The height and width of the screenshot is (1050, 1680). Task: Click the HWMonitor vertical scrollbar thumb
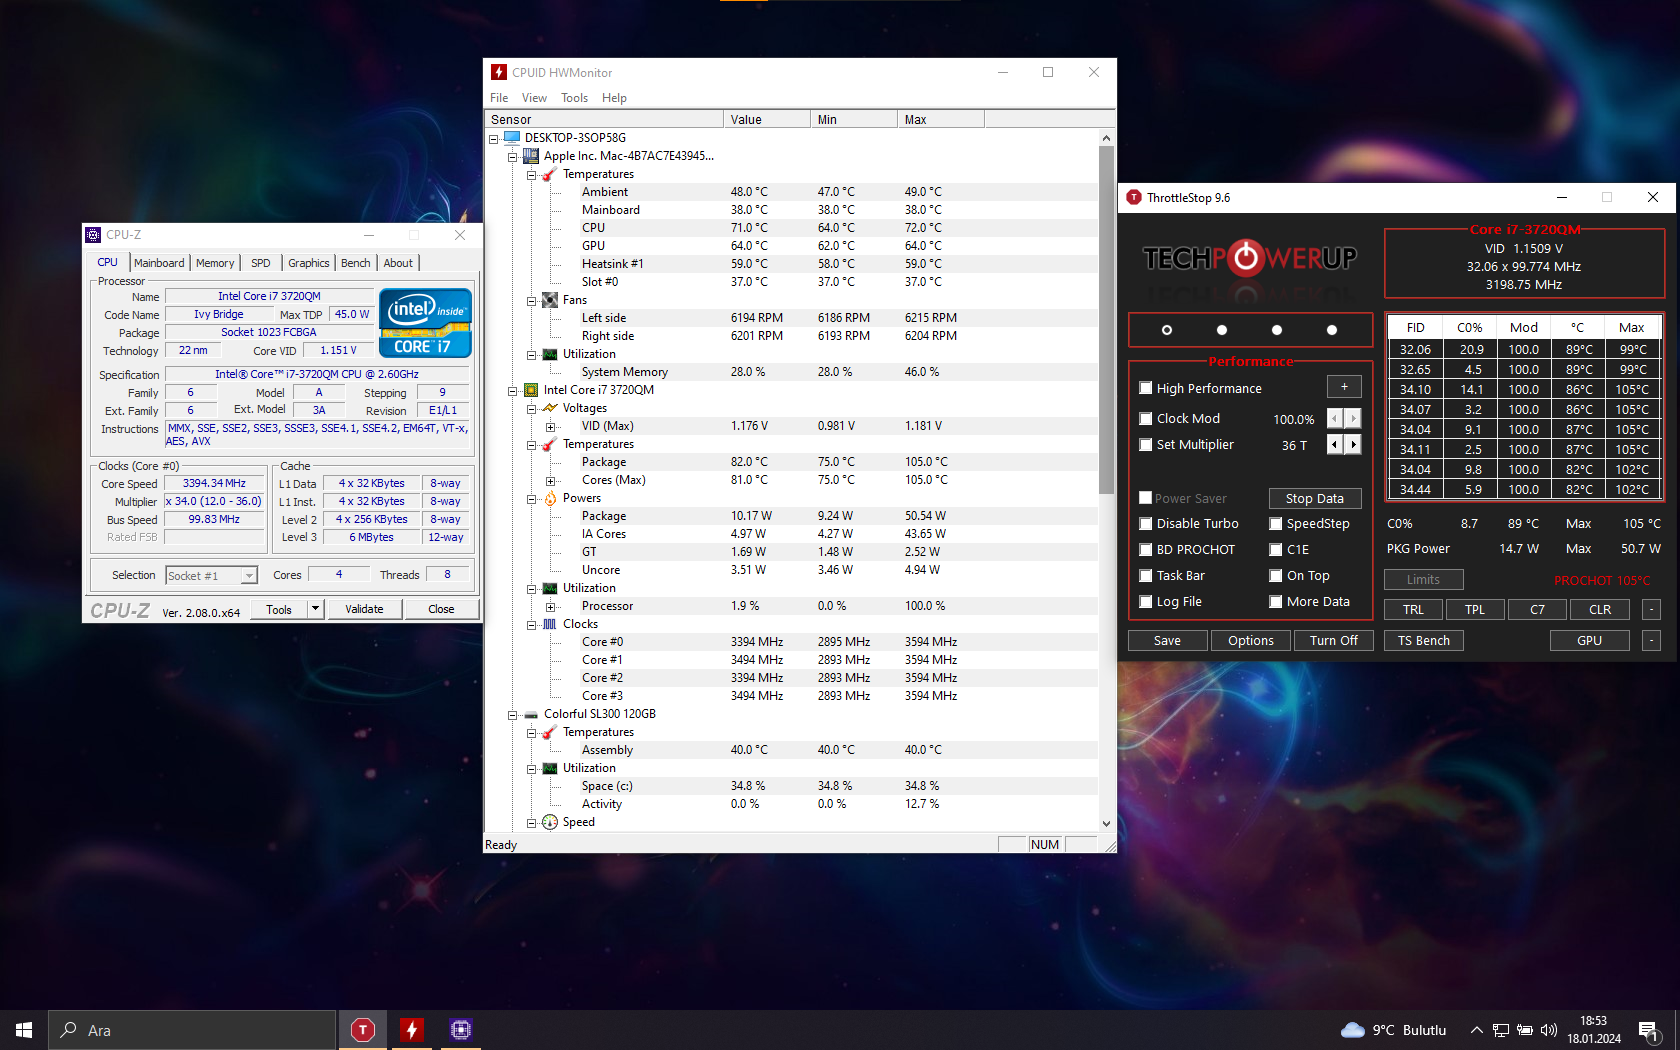1106,320
